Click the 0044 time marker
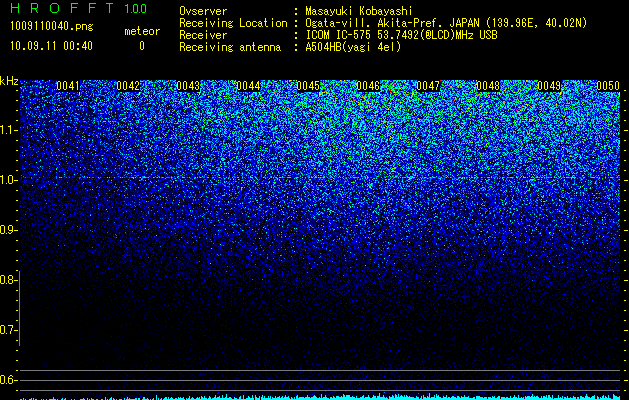This screenshot has height=400, width=629. (x=248, y=86)
